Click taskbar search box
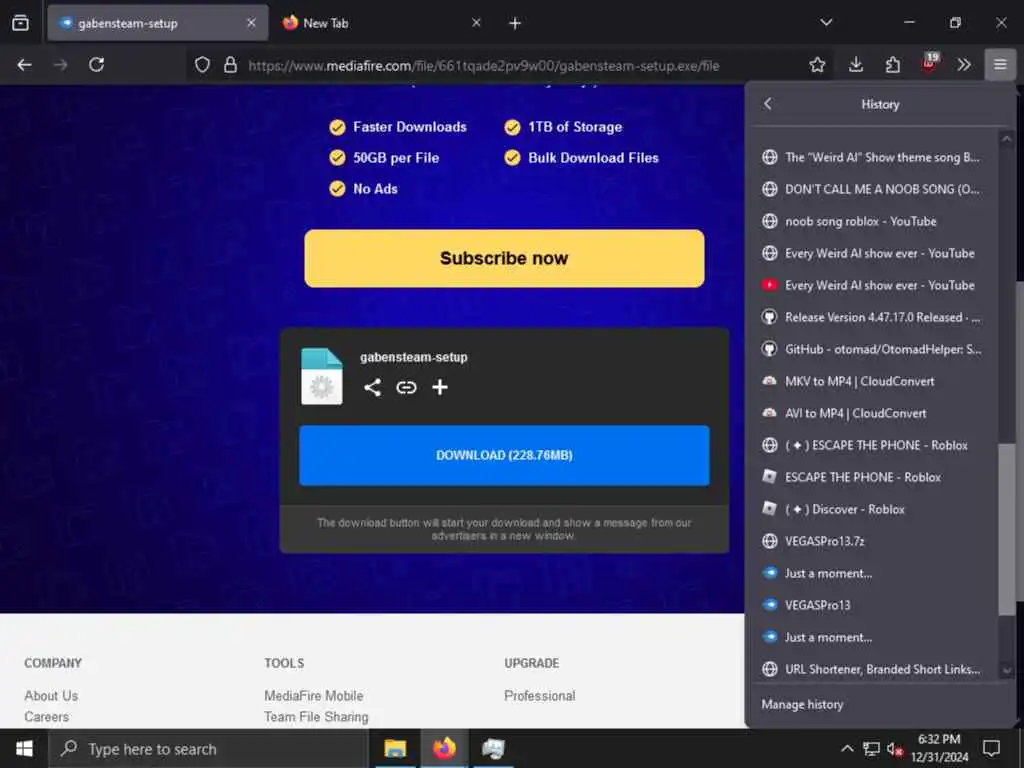 [208, 748]
